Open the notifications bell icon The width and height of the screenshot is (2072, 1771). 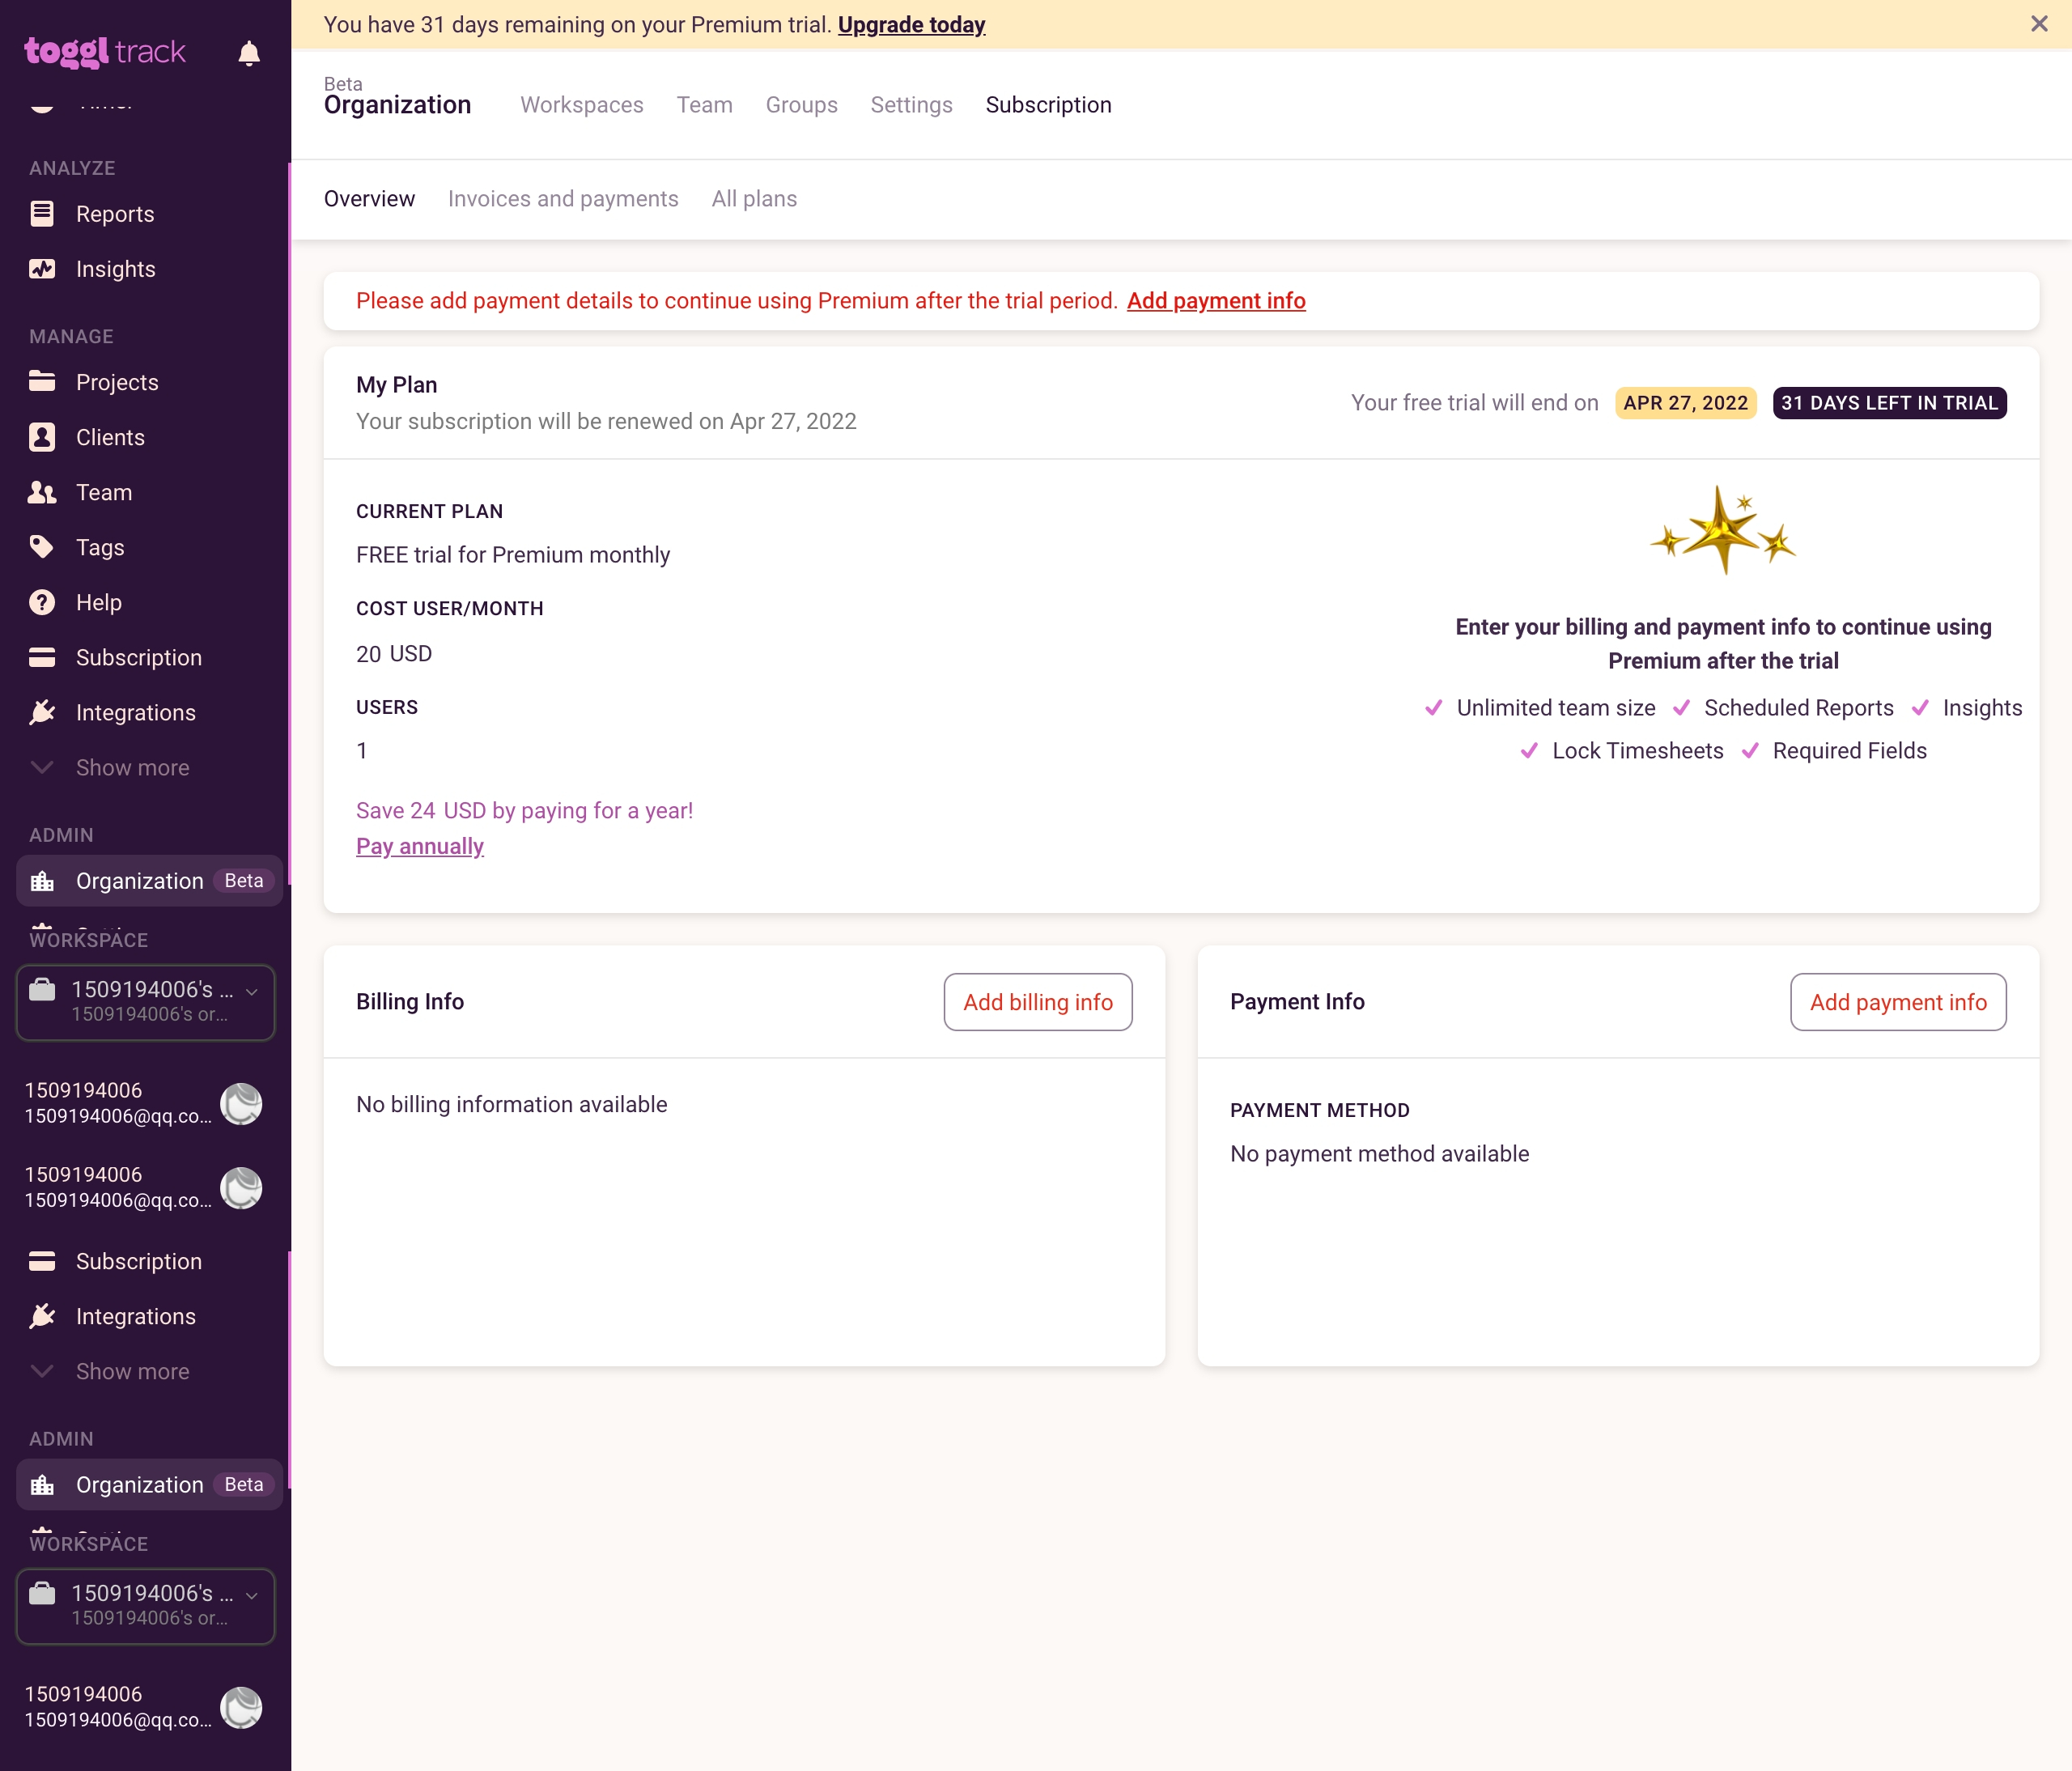click(x=249, y=52)
